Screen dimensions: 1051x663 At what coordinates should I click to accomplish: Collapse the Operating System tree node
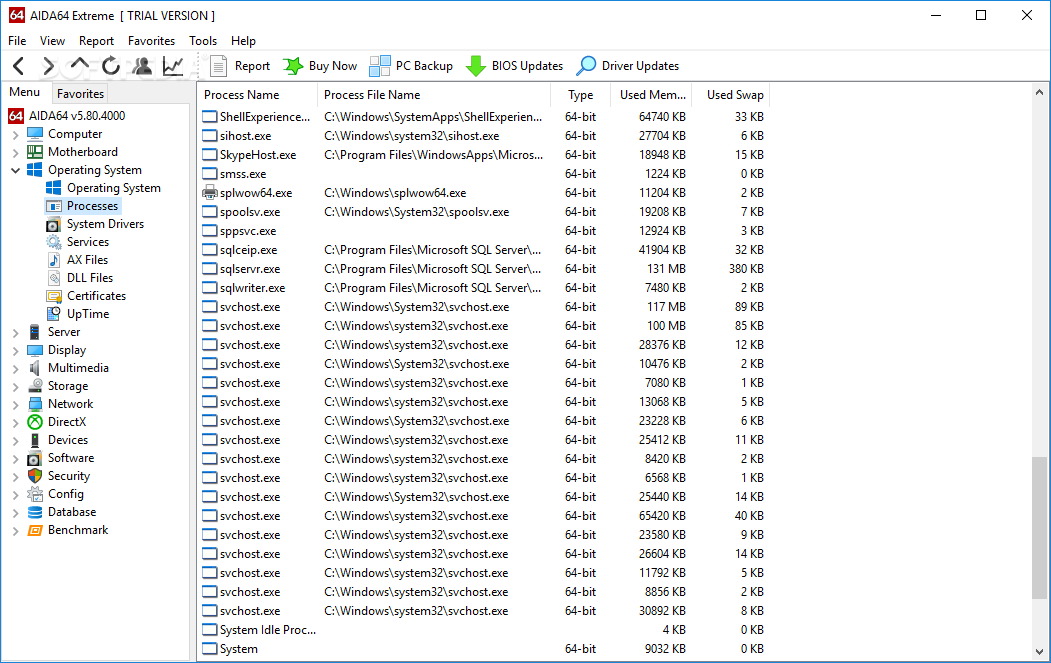point(15,170)
